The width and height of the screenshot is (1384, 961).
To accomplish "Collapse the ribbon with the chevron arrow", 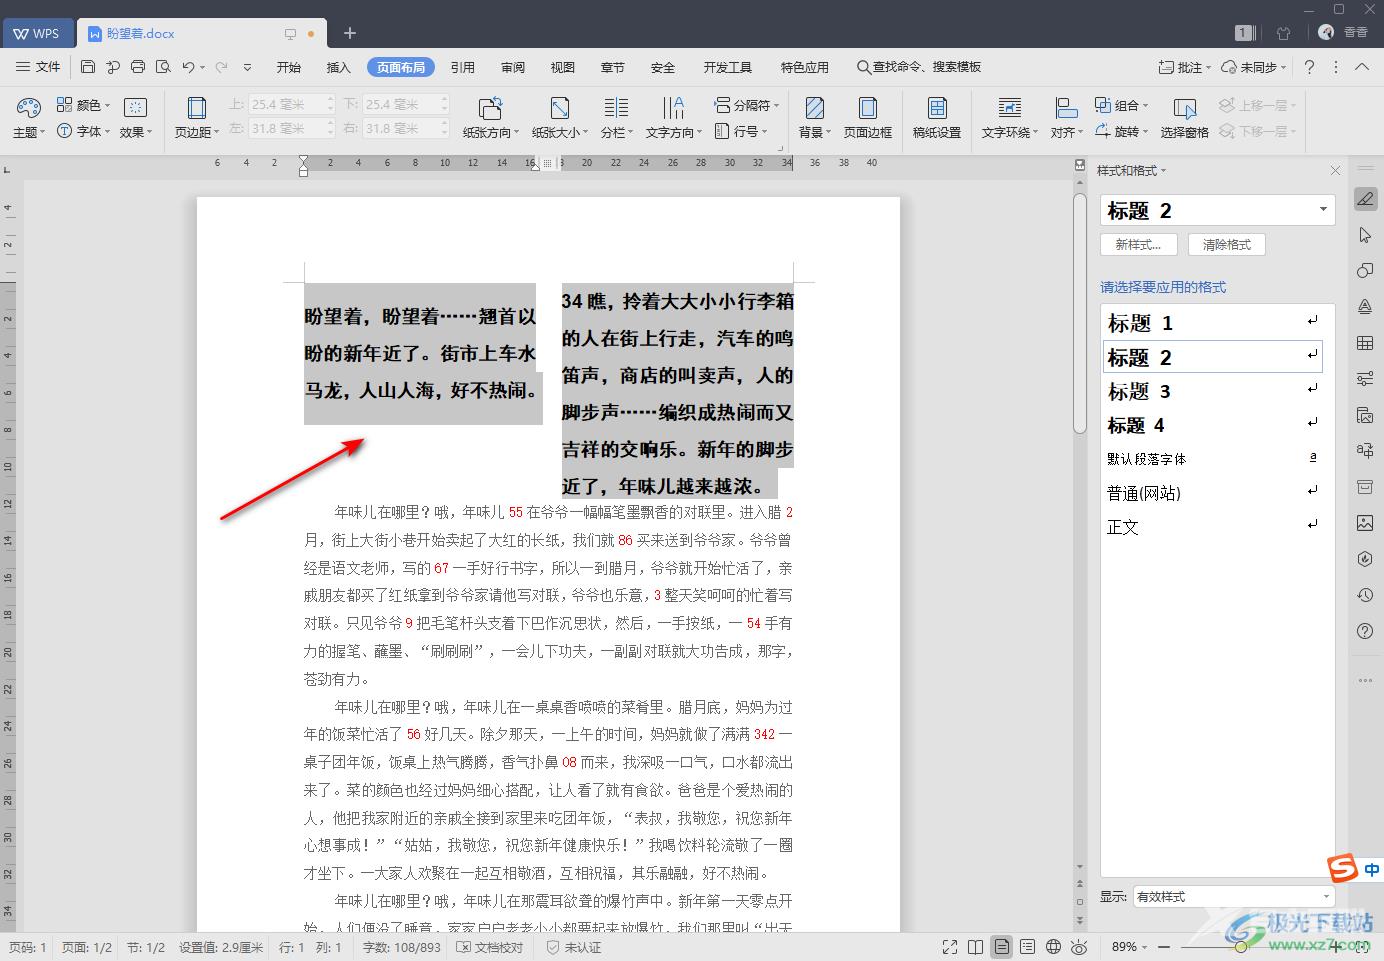I will [1362, 67].
